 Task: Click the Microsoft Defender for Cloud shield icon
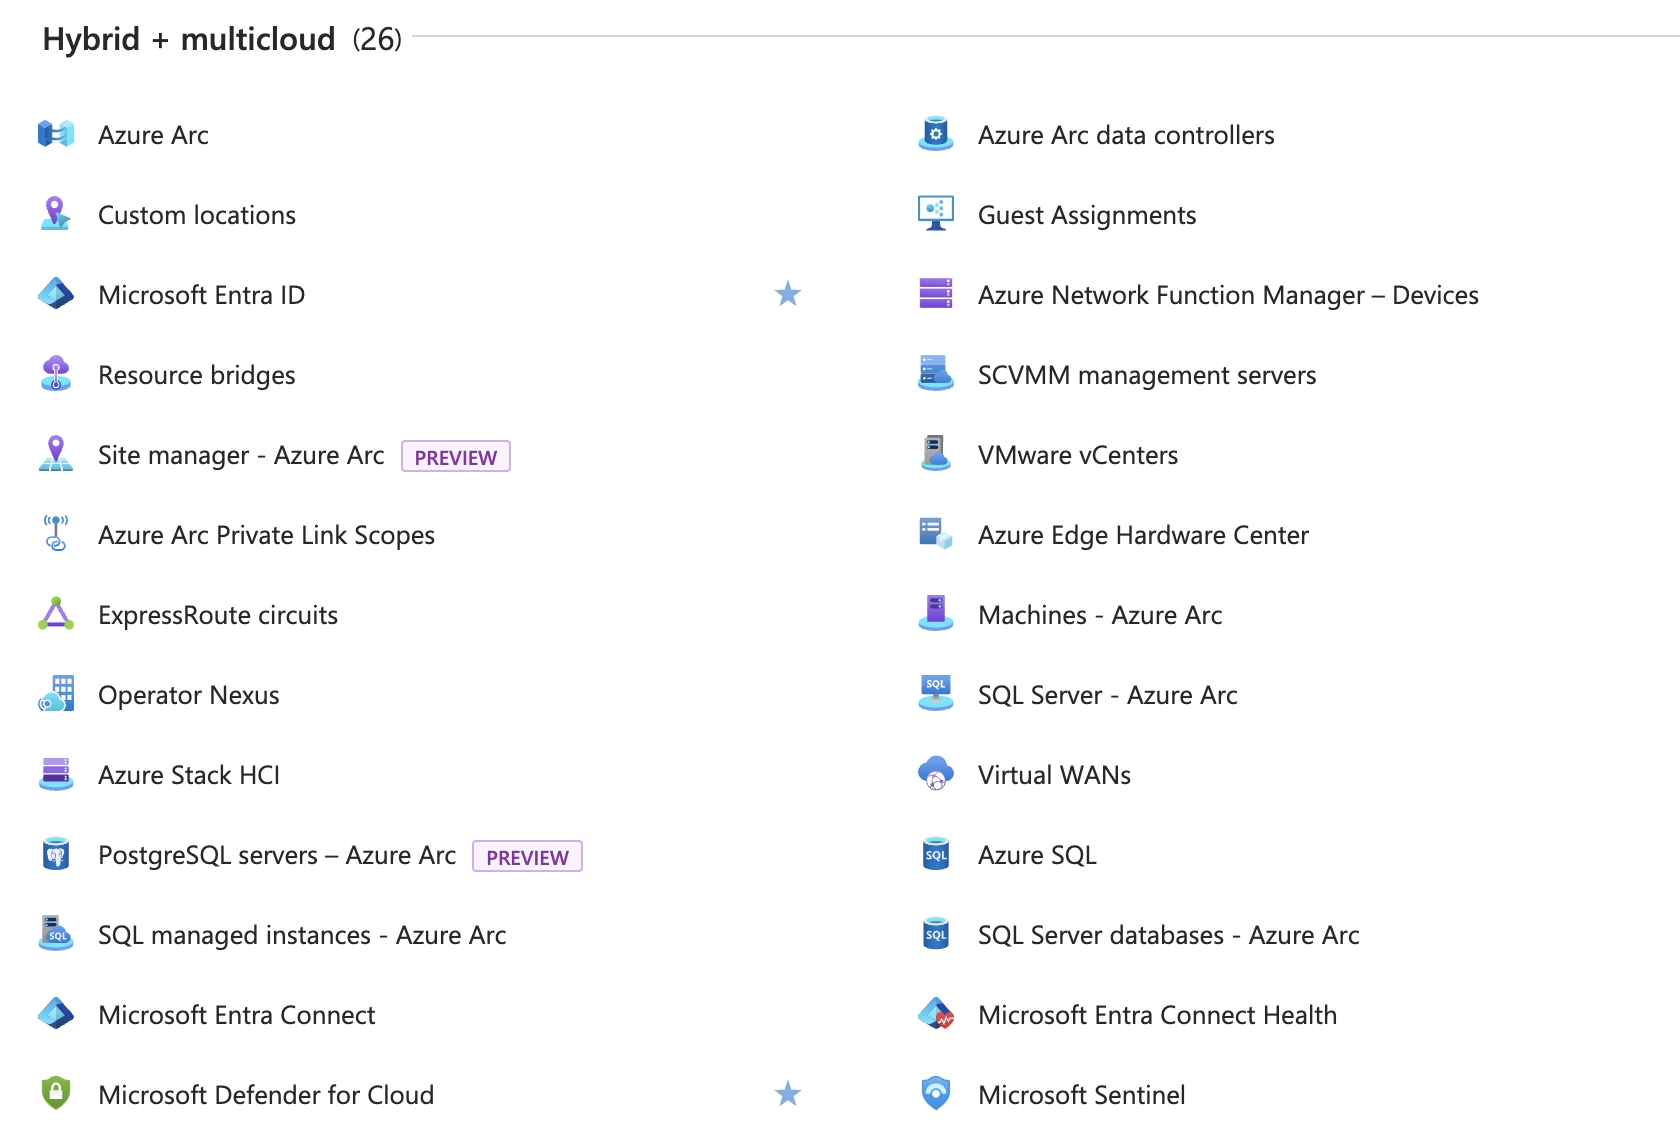coord(56,1094)
